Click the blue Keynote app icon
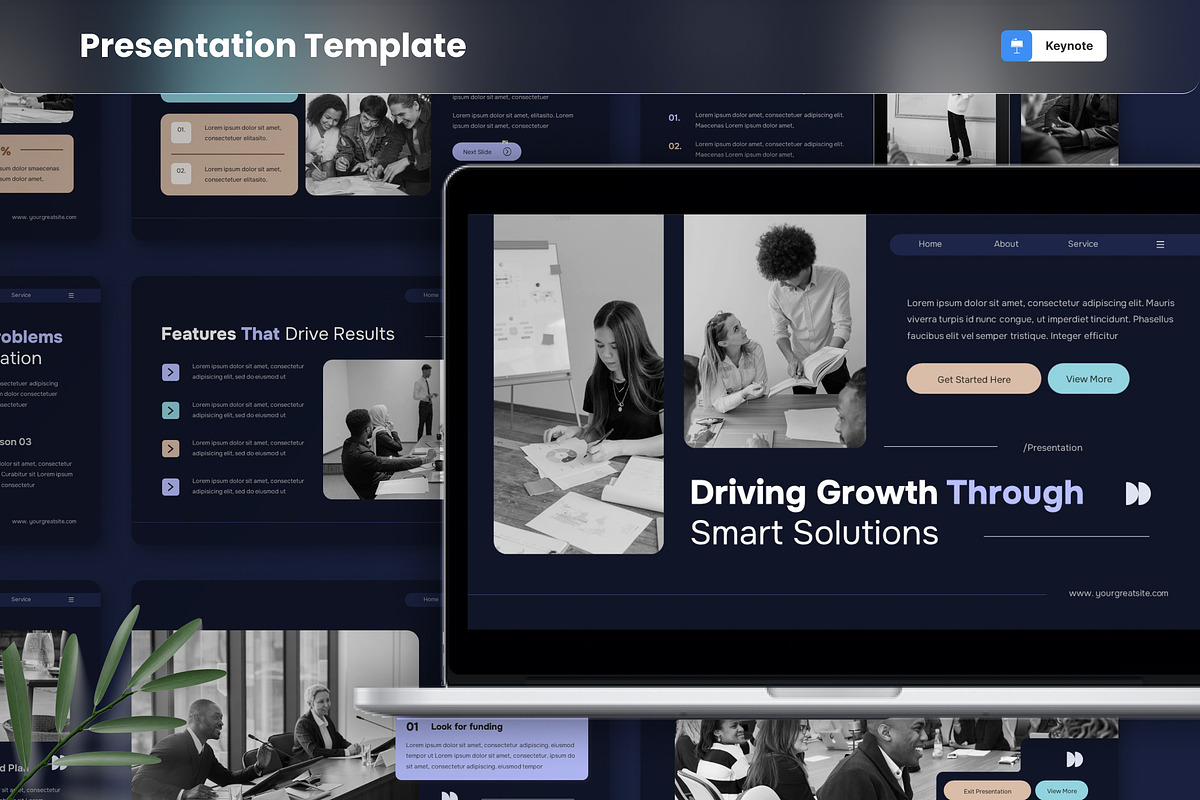Screen dimensions: 1200x800 tap(1016, 46)
